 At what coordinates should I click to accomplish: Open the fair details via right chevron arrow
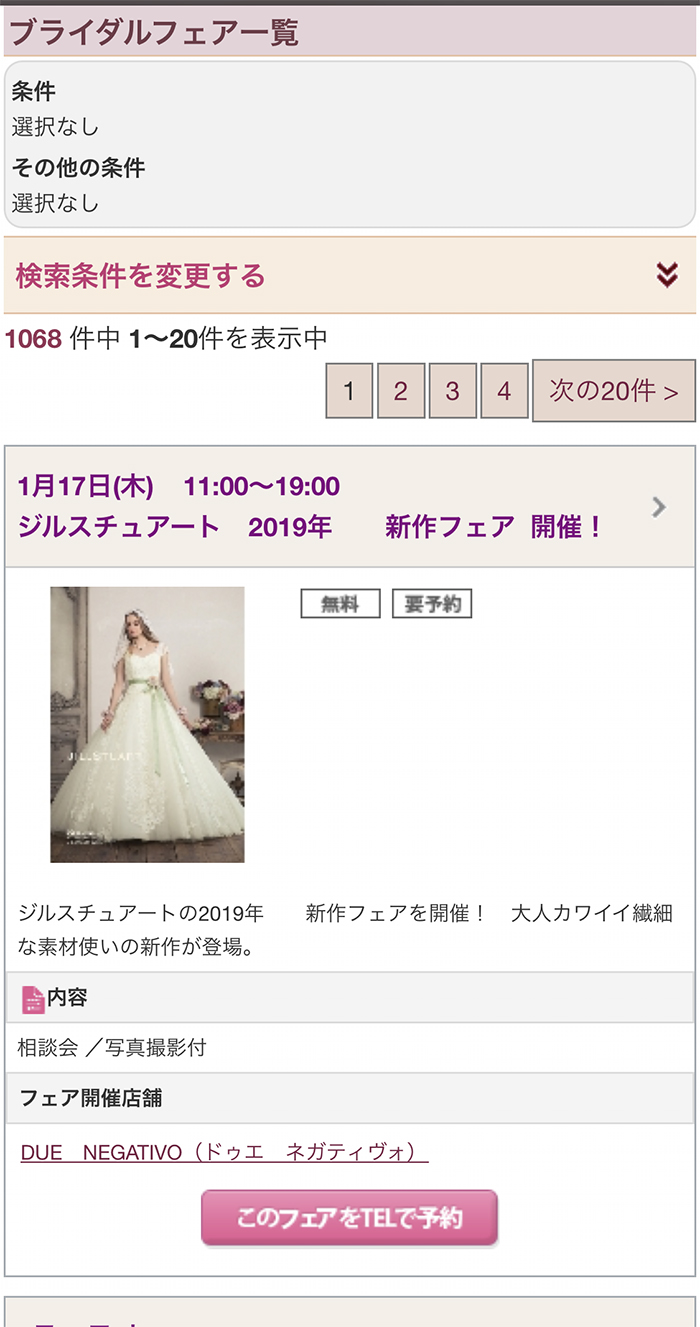(x=658, y=507)
